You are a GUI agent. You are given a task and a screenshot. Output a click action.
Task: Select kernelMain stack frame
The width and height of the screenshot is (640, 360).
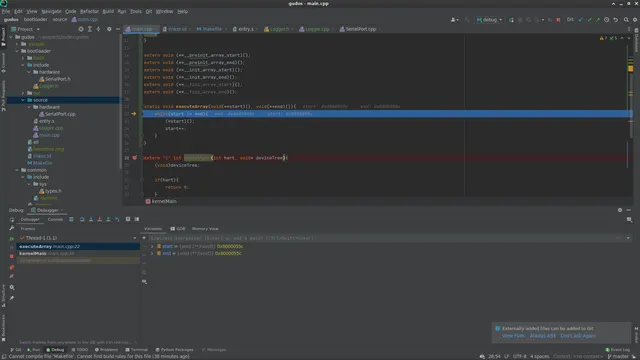78,253
